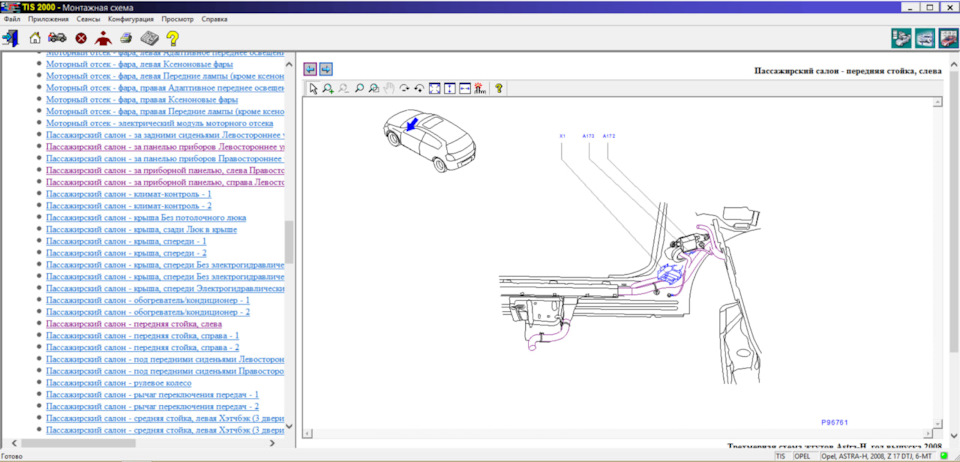Go to the home page icon
960x462 pixels.
[36, 38]
